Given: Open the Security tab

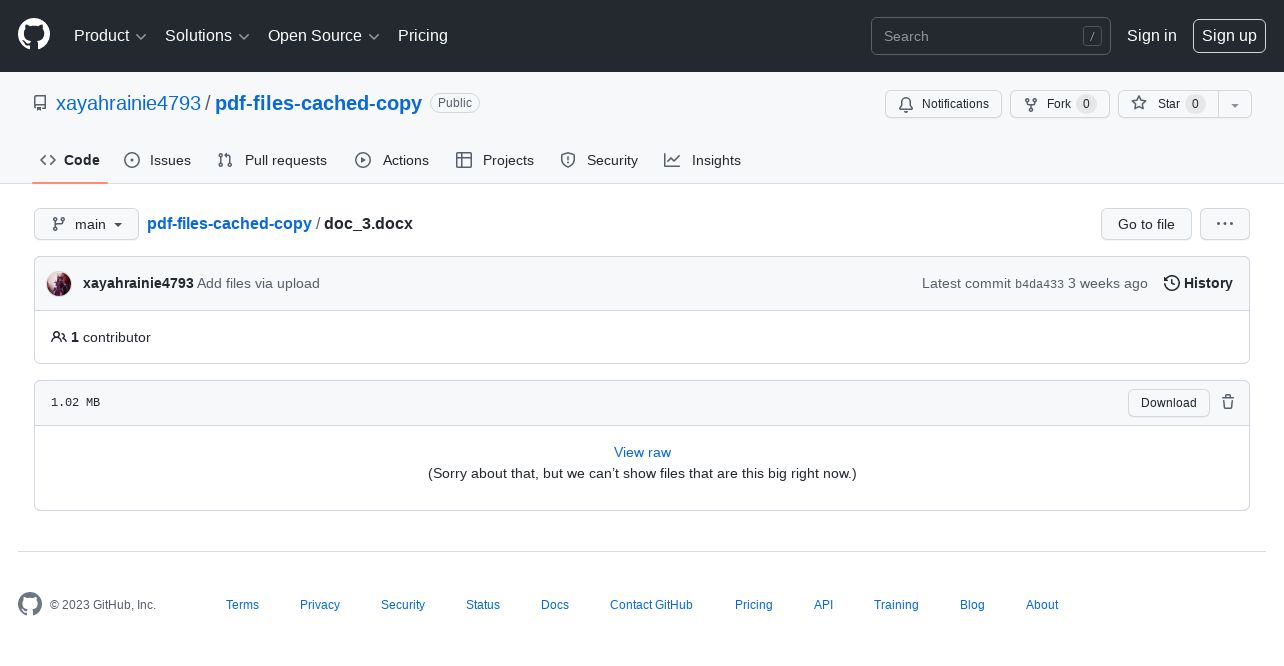Looking at the screenshot, I should (x=599, y=160).
